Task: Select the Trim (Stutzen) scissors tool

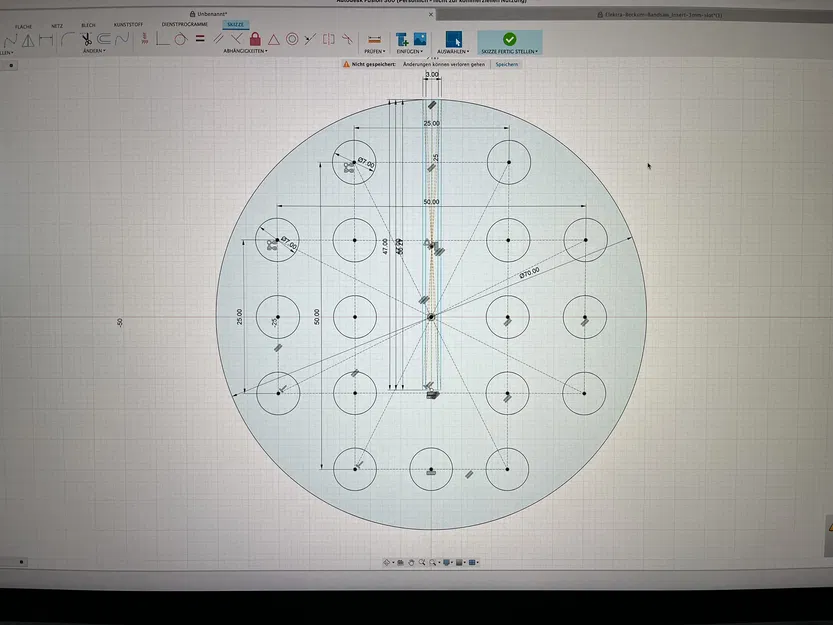Action: click(86, 38)
